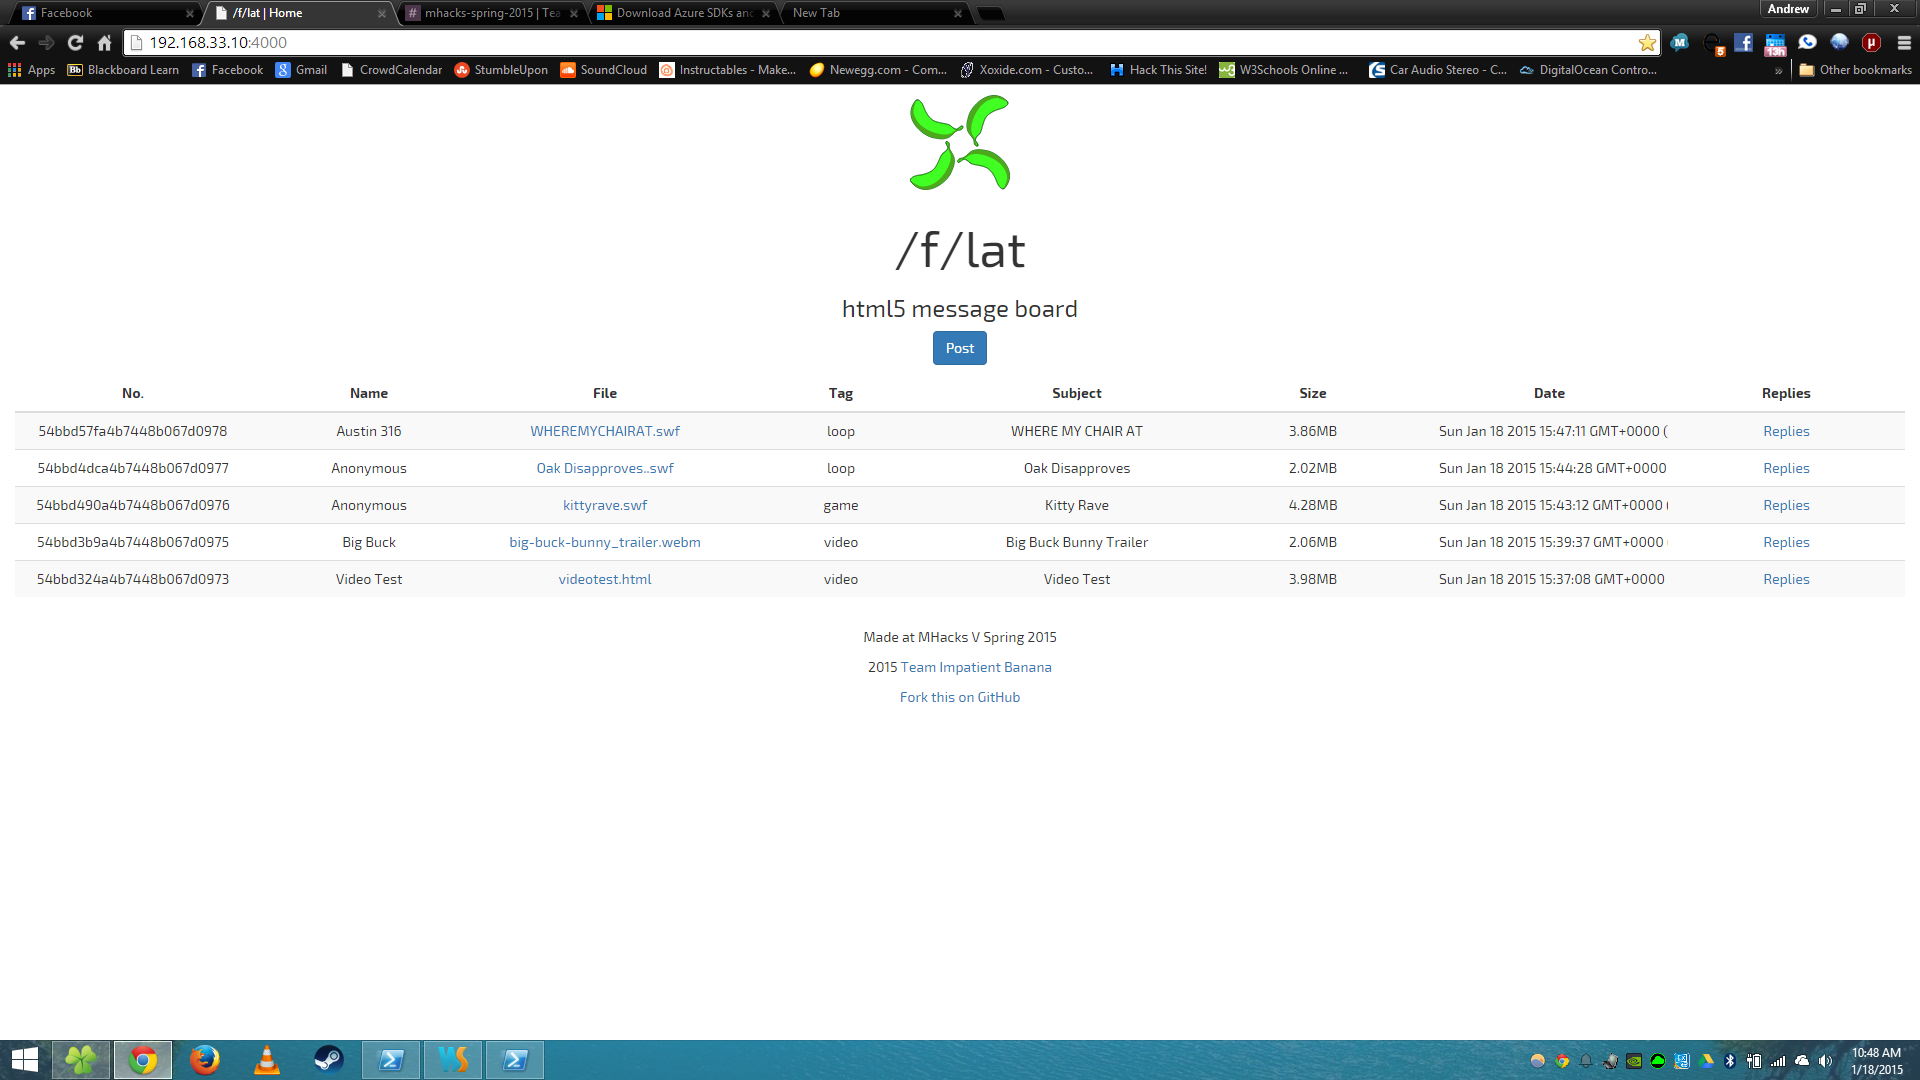This screenshot has width=1920, height=1080.
Task: Click the browser home icon
Action: click(x=104, y=42)
